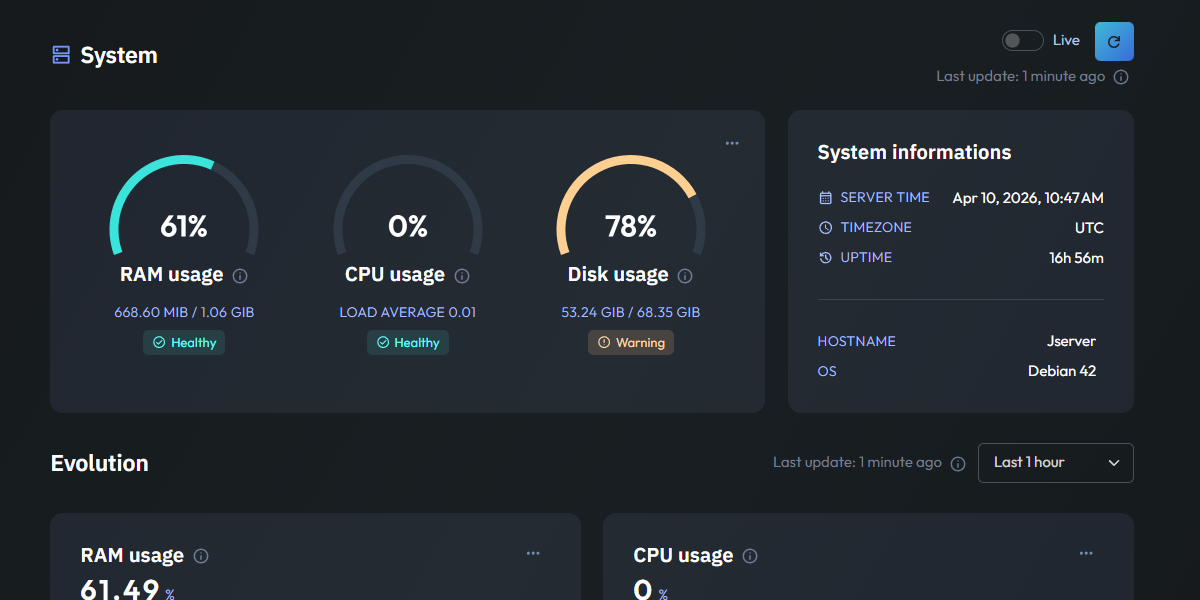Click info icon beside Disk usage gauge label
The height and width of the screenshot is (600, 1200).
coord(685,276)
